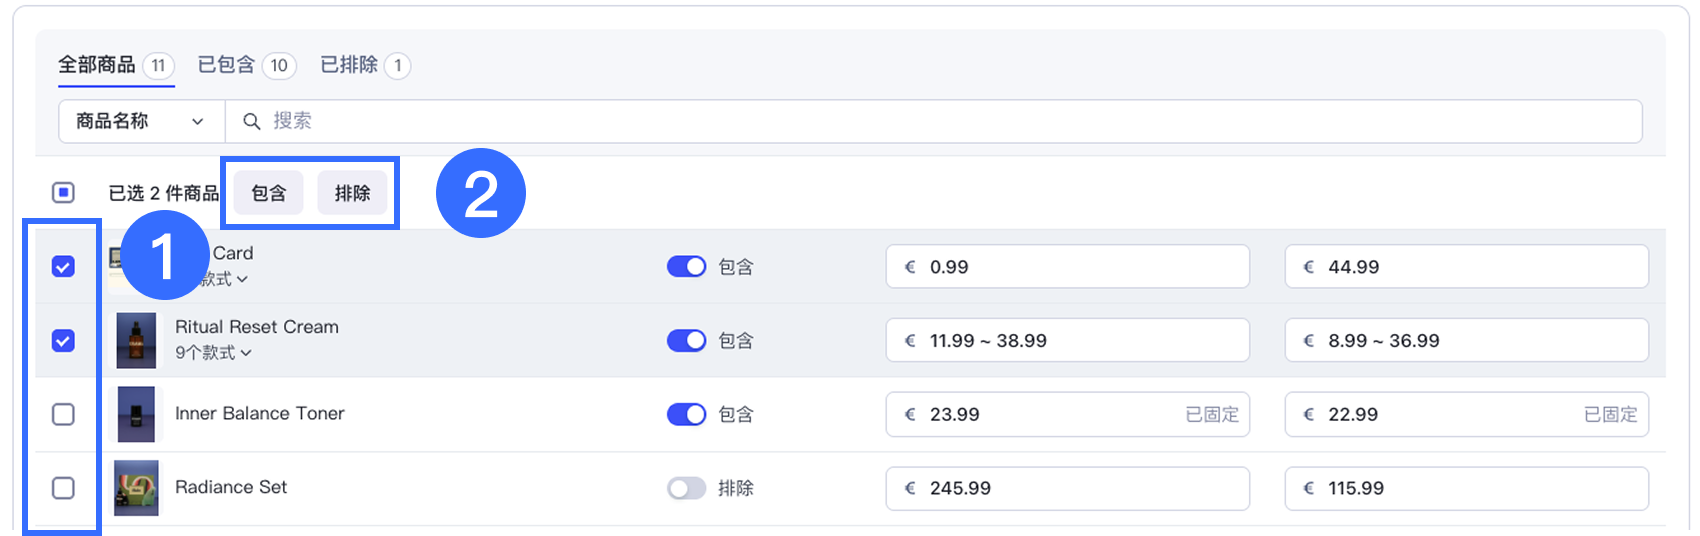Viewport: 1700px width, 536px height.
Task: Click the Inner Balance Toner product image
Action: tap(136, 414)
